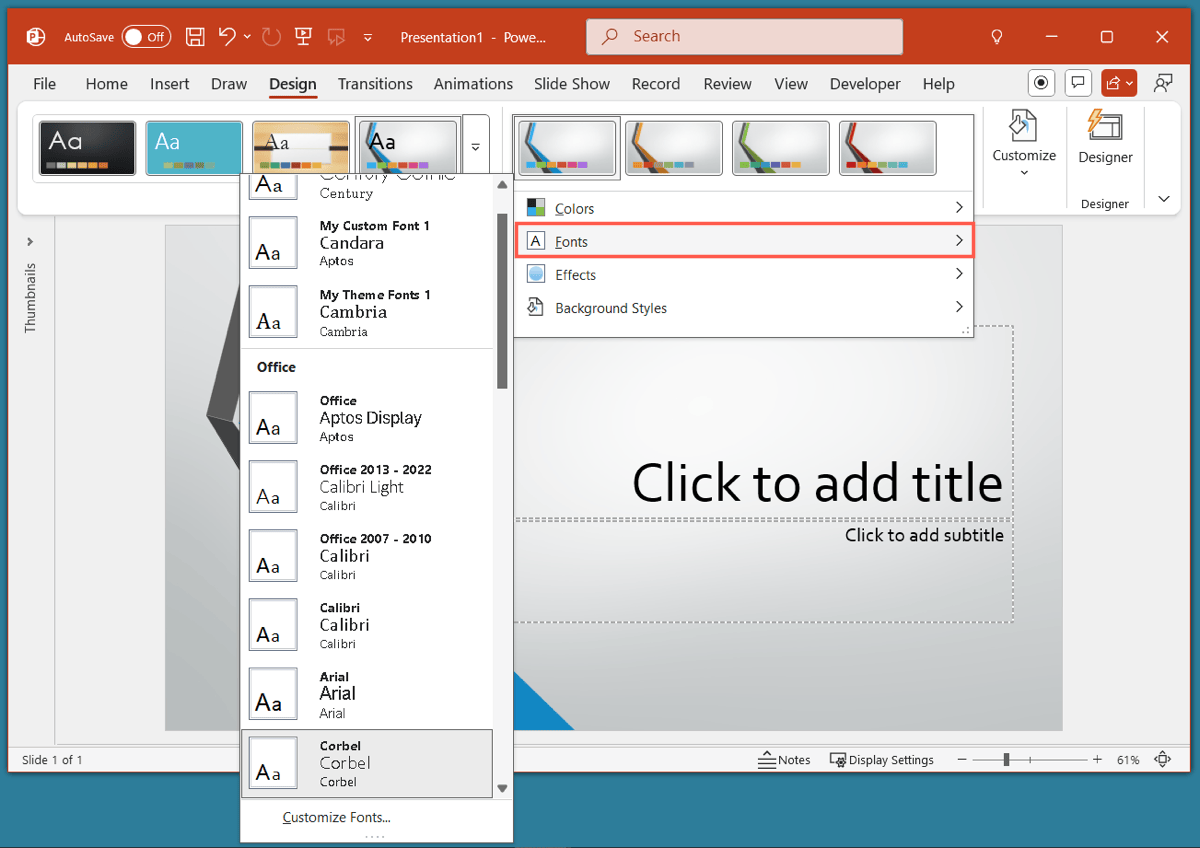The width and height of the screenshot is (1200, 848).
Task: Select the green stripe variant thumbnail
Action: 781,148
